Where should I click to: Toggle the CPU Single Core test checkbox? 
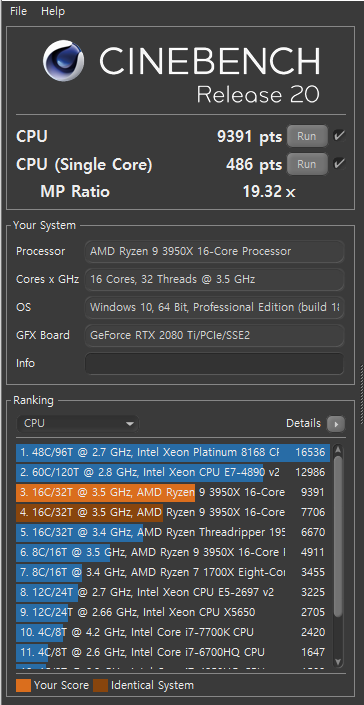pyautogui.click(x=339, y=164)
